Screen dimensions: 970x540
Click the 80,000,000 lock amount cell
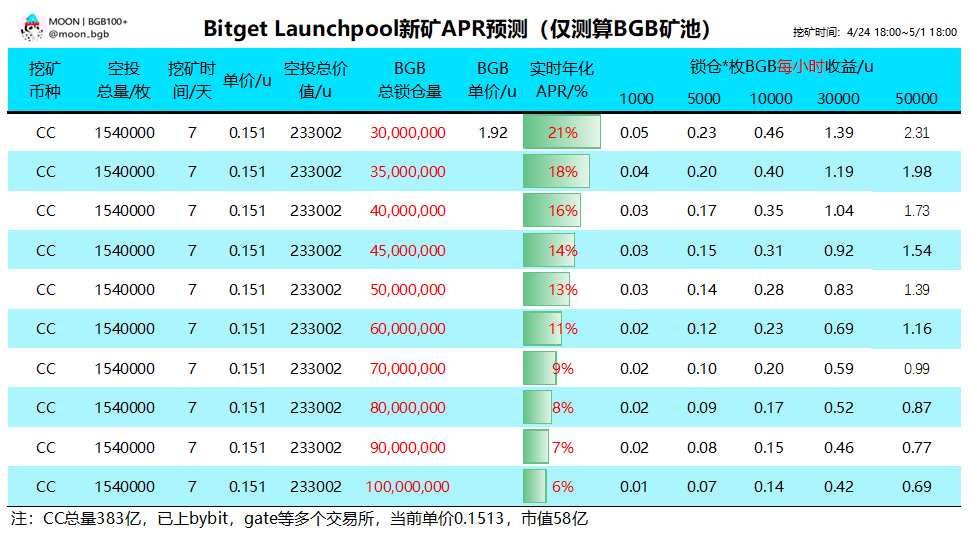point(408,408)
